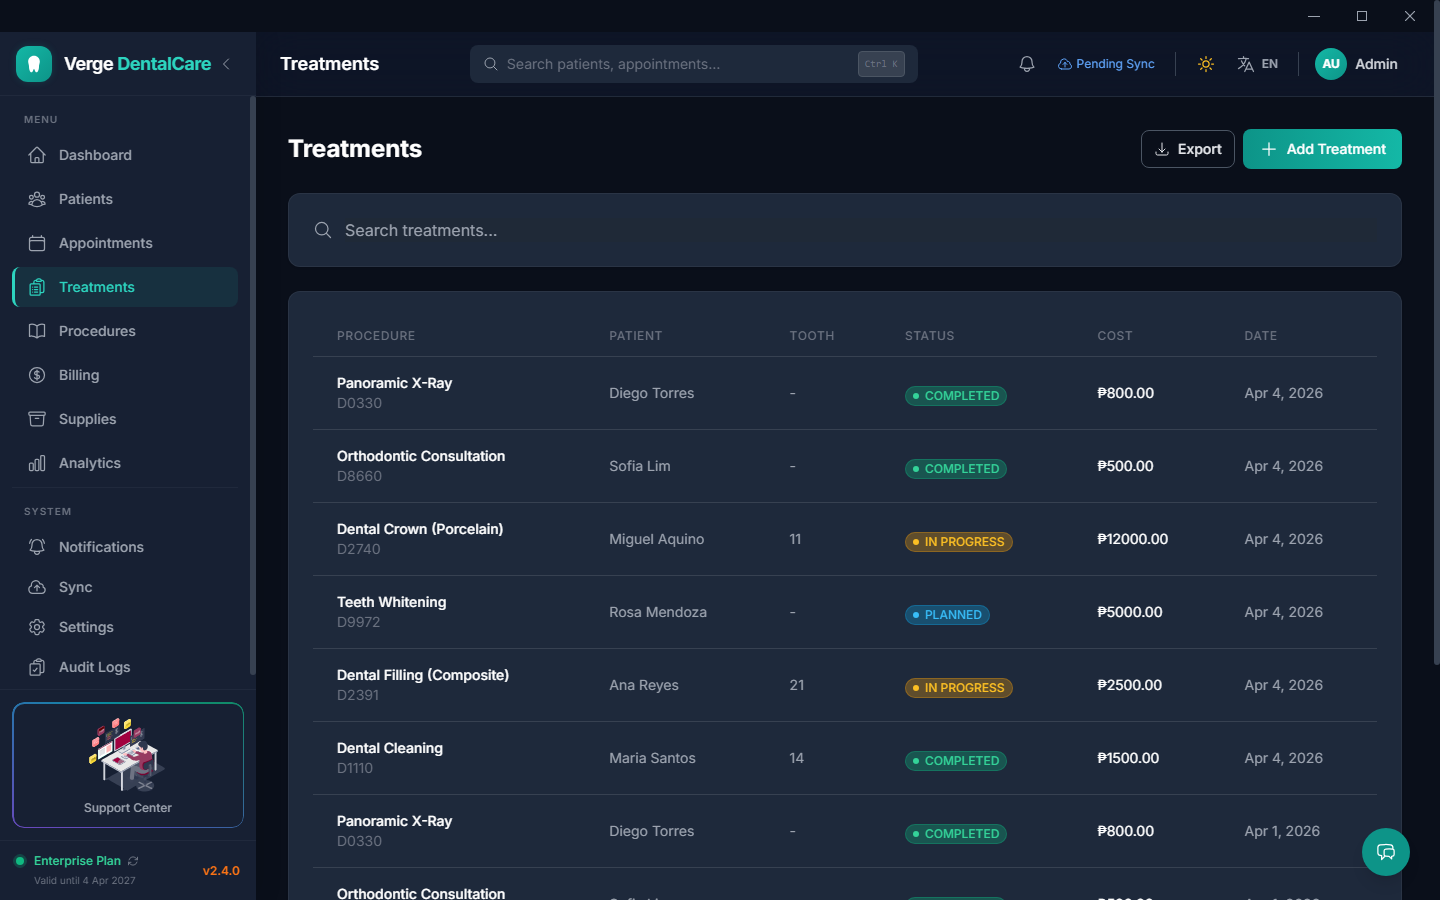Click the Notifications bell icon in sidebar
1440x900 pixels.
pyautogui.click(x=37, y=547)
